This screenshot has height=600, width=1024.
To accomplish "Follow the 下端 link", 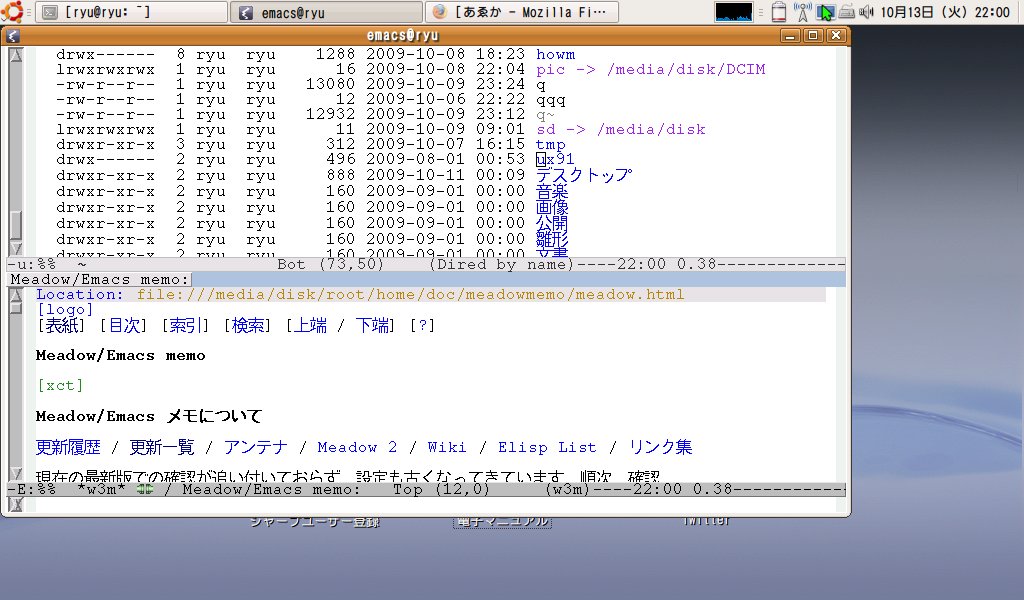I will click(372, 325).
